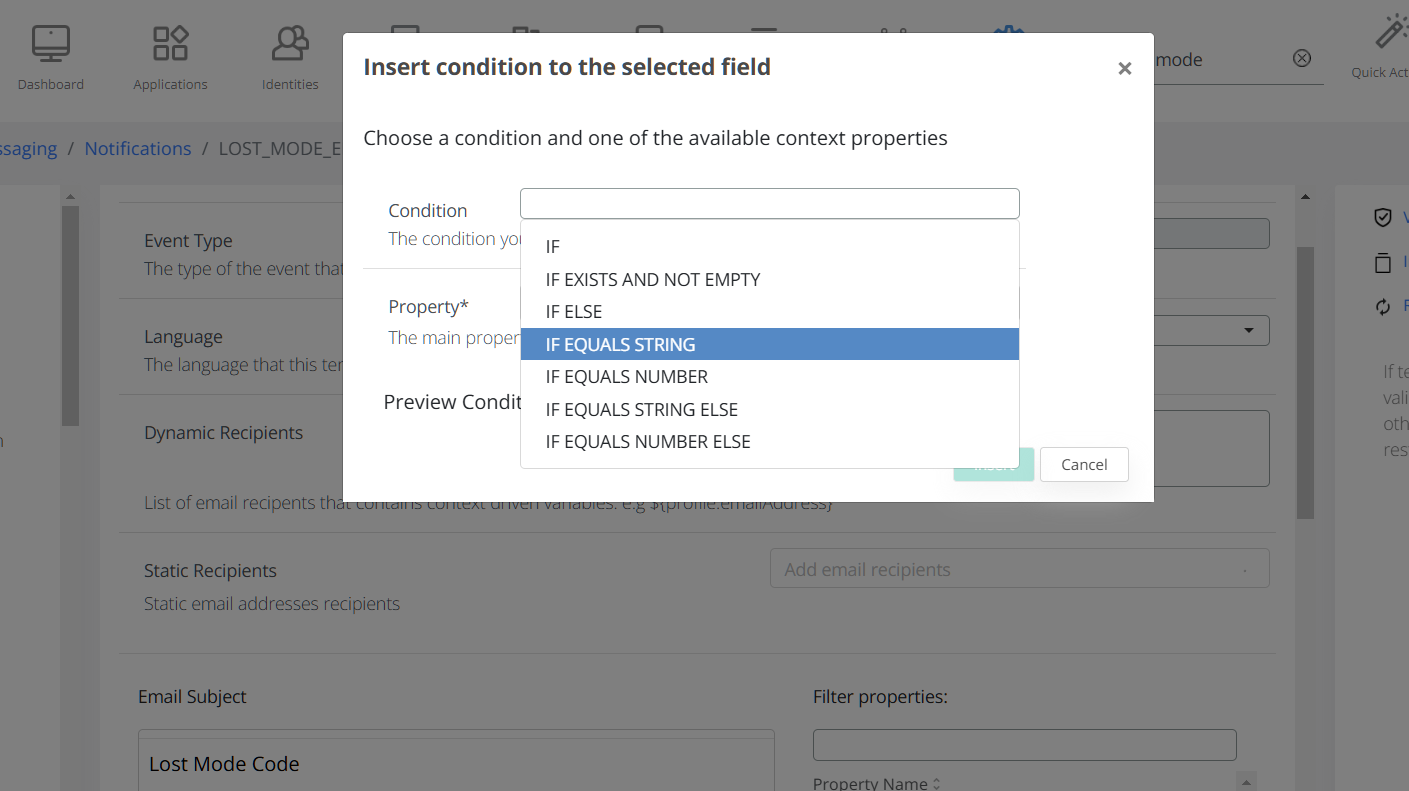This screenshot has height=791, width=1409.
Task: Open the Applications icon in top navigation
Action: (x=170, y=44)
